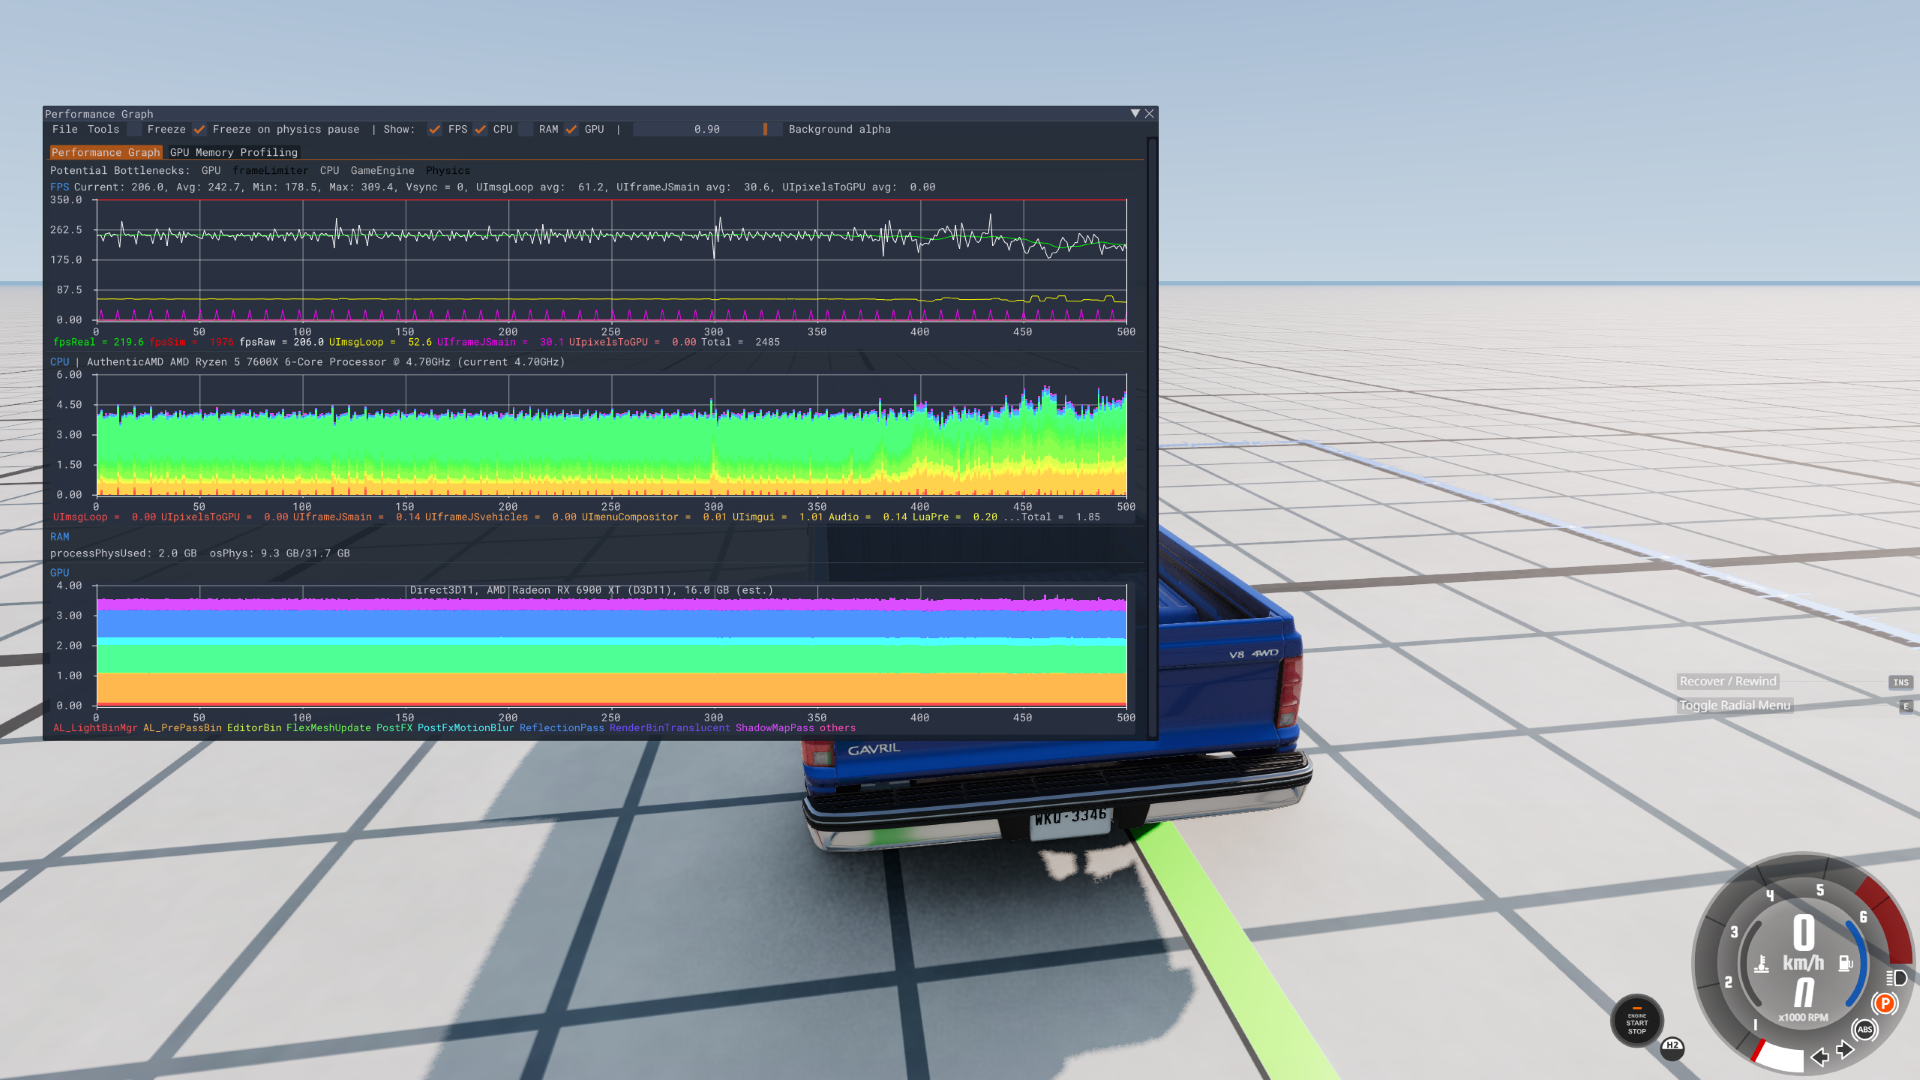Collapse the Performance Graph window triangle
This screenshot has width=1920, height=1080.
coord(1135,113)
